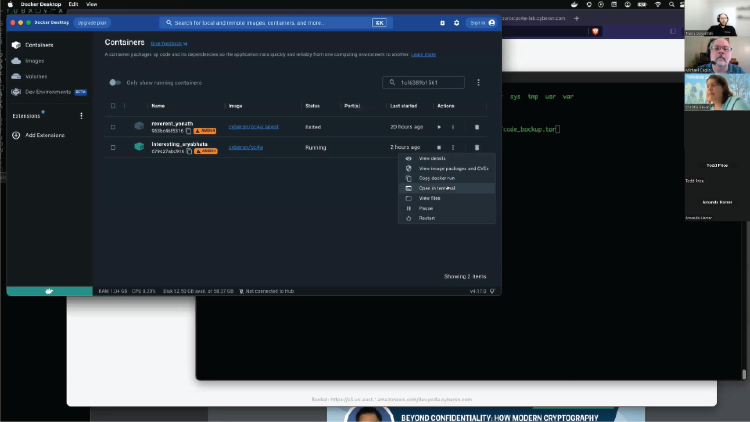Click the top participant video thumbnail
Image resolution: width=750 pixels, height=422 pixels.
point(717,18)
